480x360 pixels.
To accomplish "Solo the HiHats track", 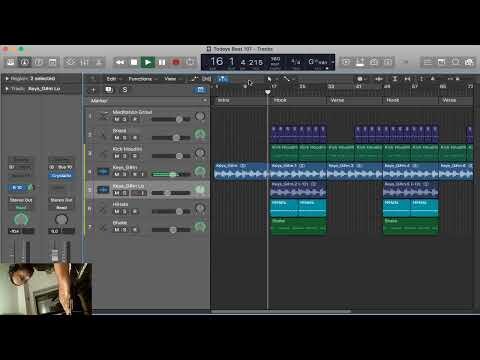I will coord(124,211).
